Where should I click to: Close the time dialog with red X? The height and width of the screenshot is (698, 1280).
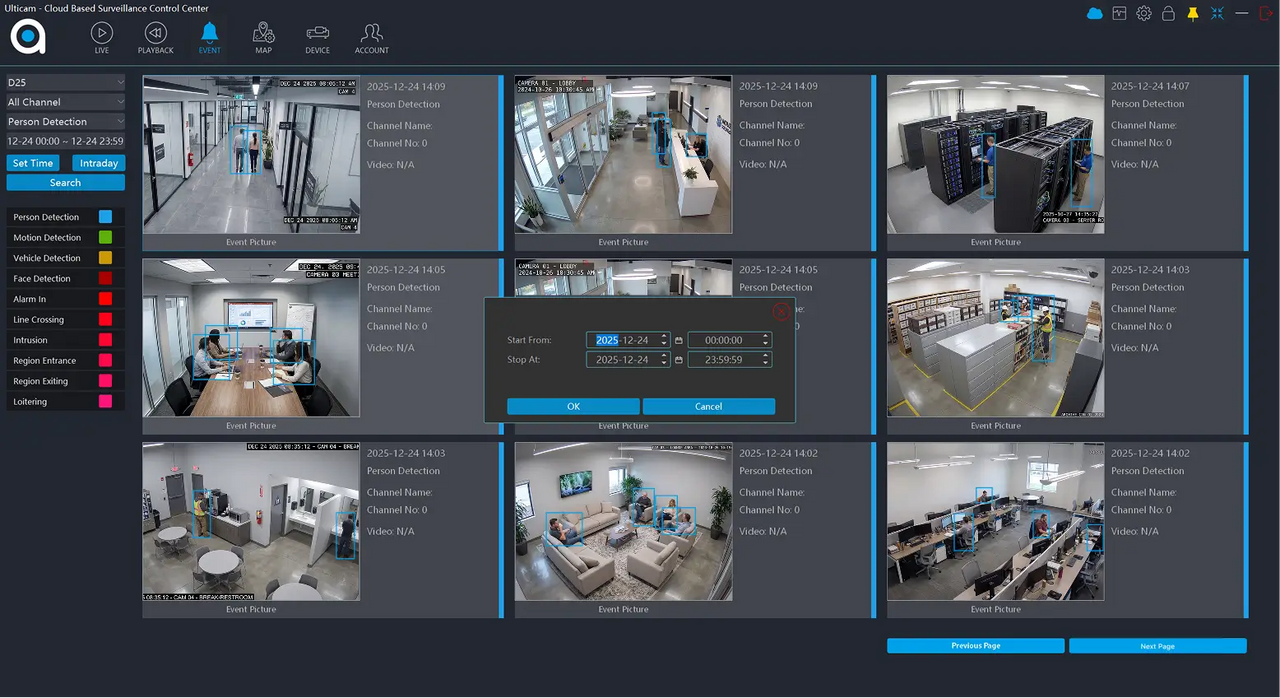(781, 312)
